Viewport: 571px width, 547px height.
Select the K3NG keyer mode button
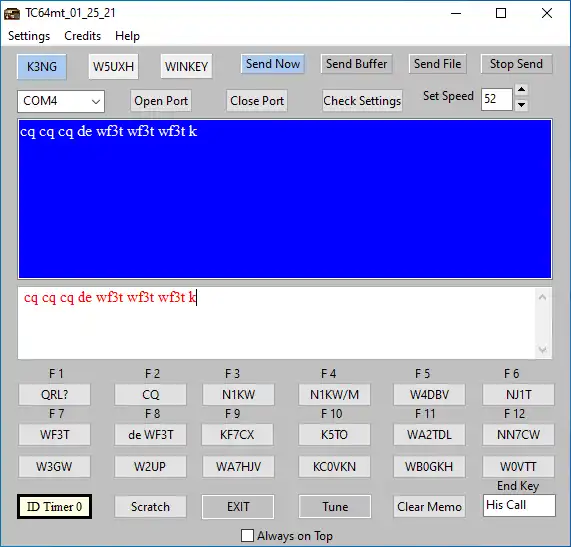click(42, 67)
